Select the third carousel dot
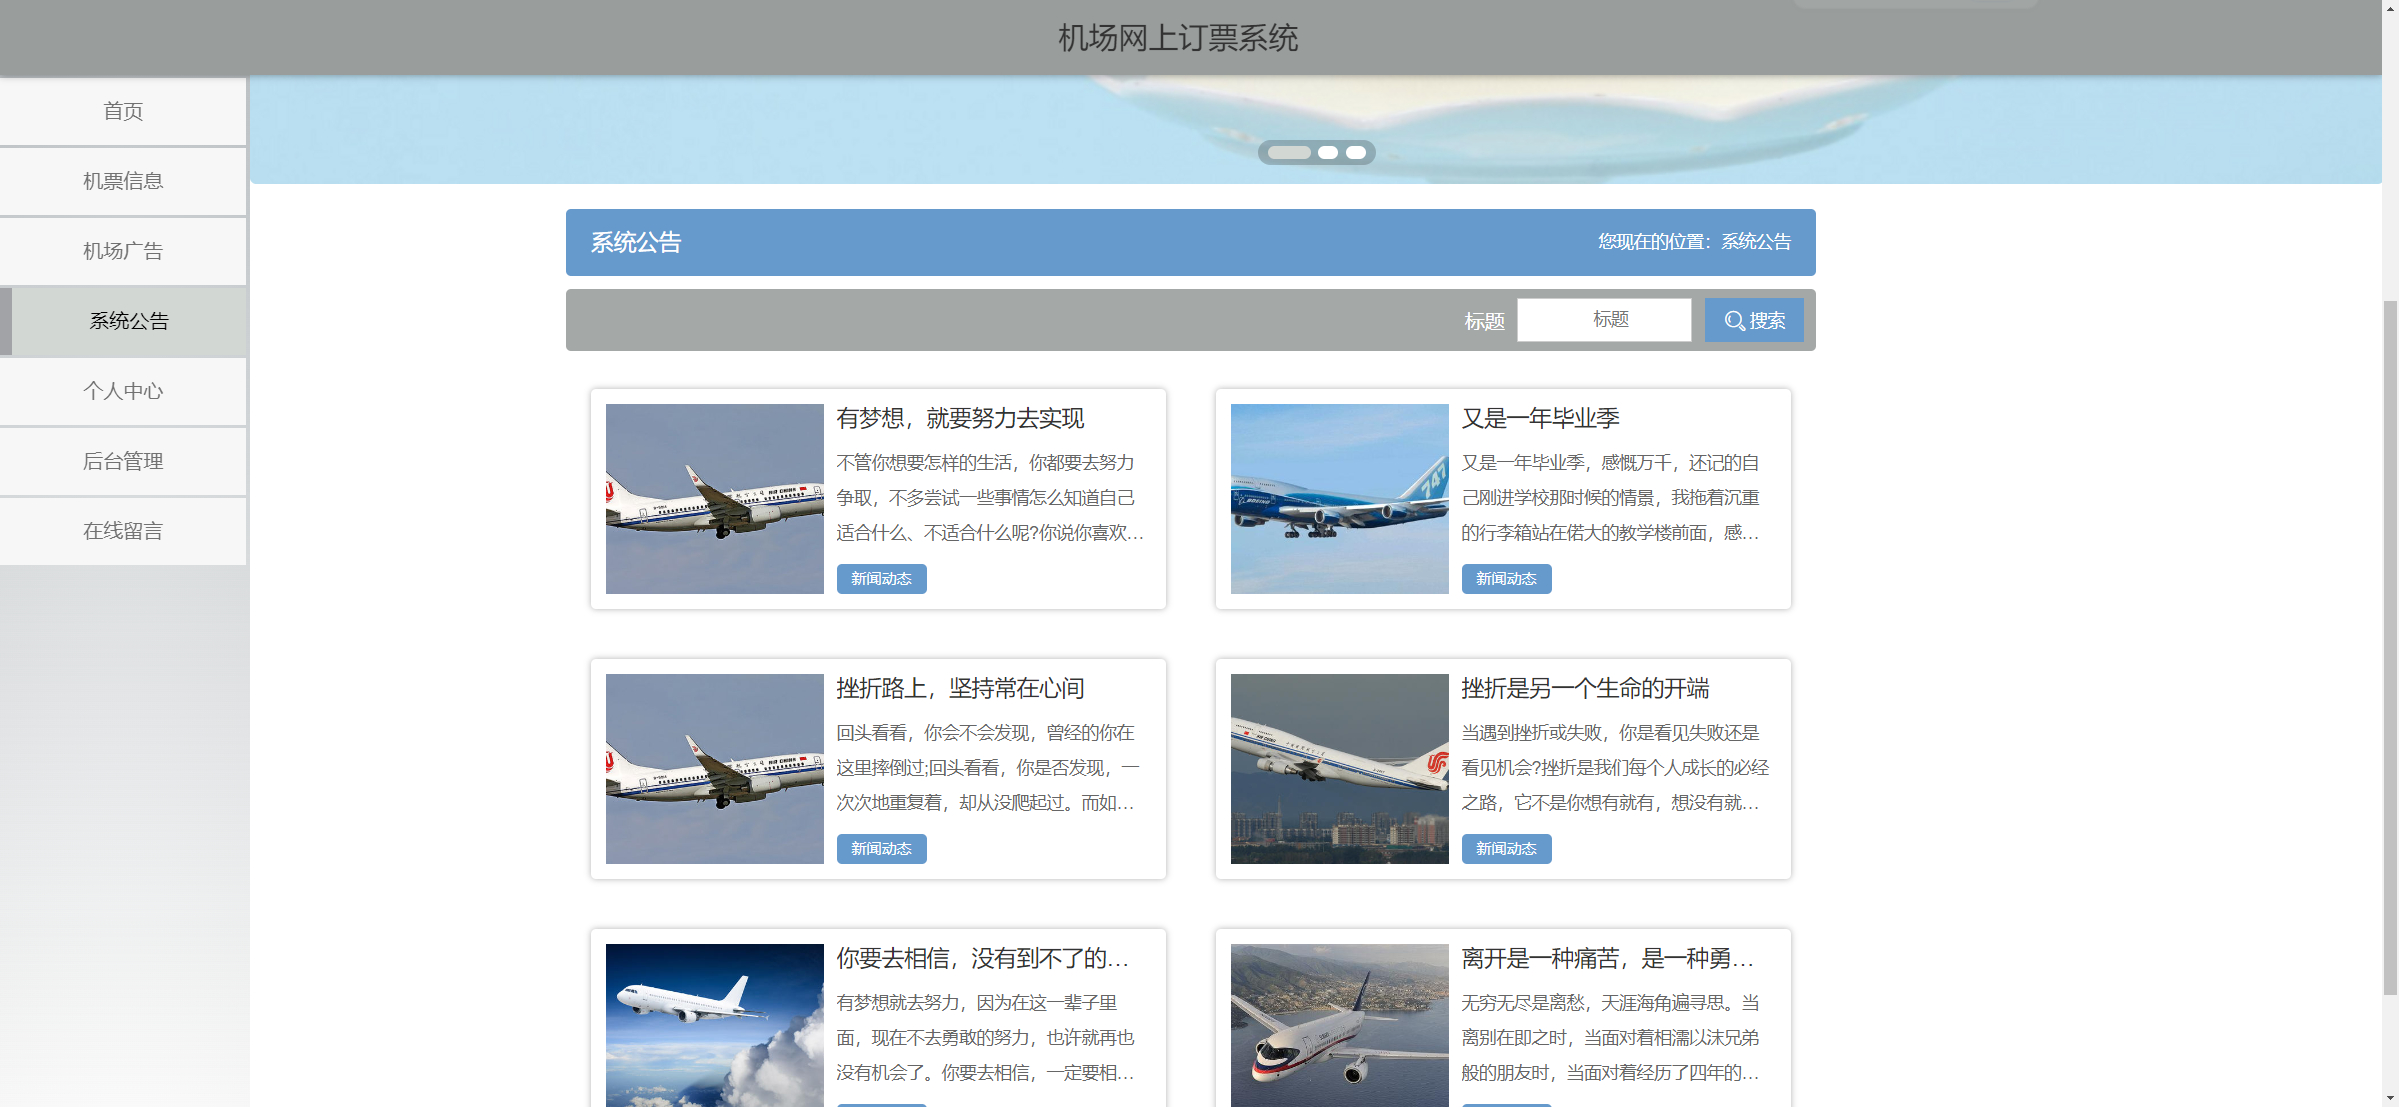This screenshot has width=2399, height=1107. click(1355, 153)
